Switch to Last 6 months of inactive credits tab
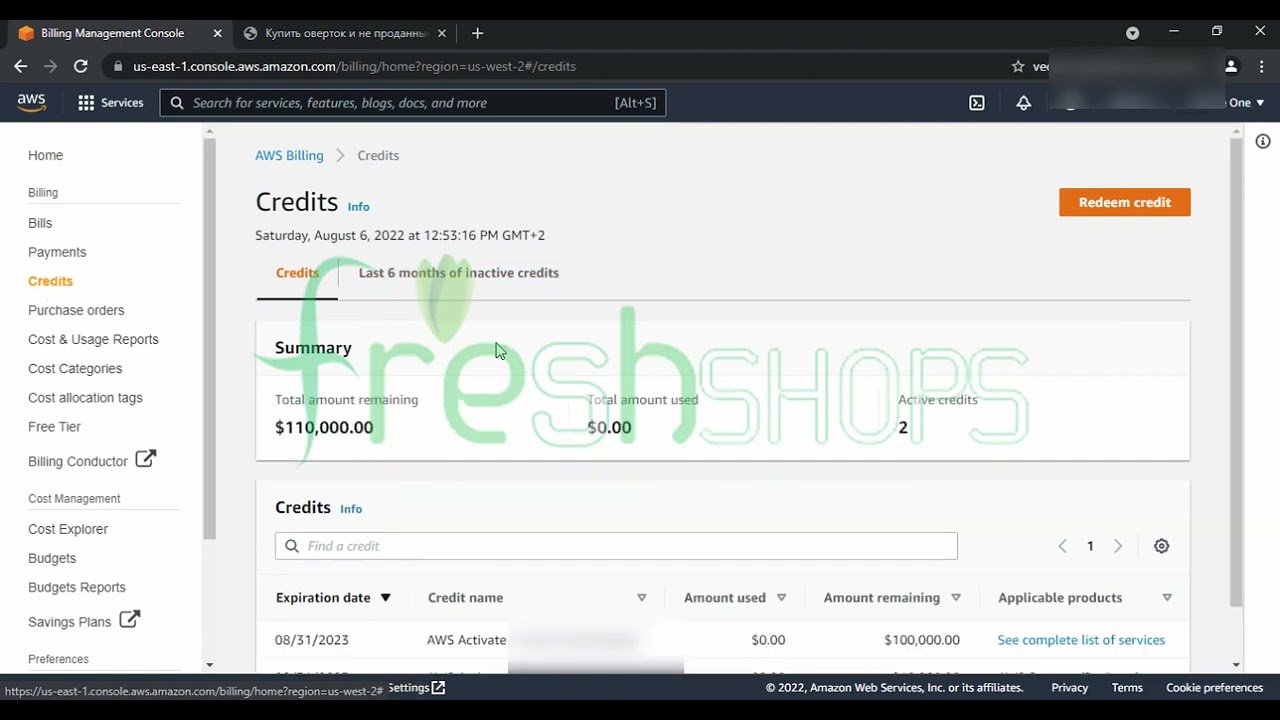Image resolution: width=1280 pixels, height=720 pixels. pyautogui.click(x=459, y=273)
